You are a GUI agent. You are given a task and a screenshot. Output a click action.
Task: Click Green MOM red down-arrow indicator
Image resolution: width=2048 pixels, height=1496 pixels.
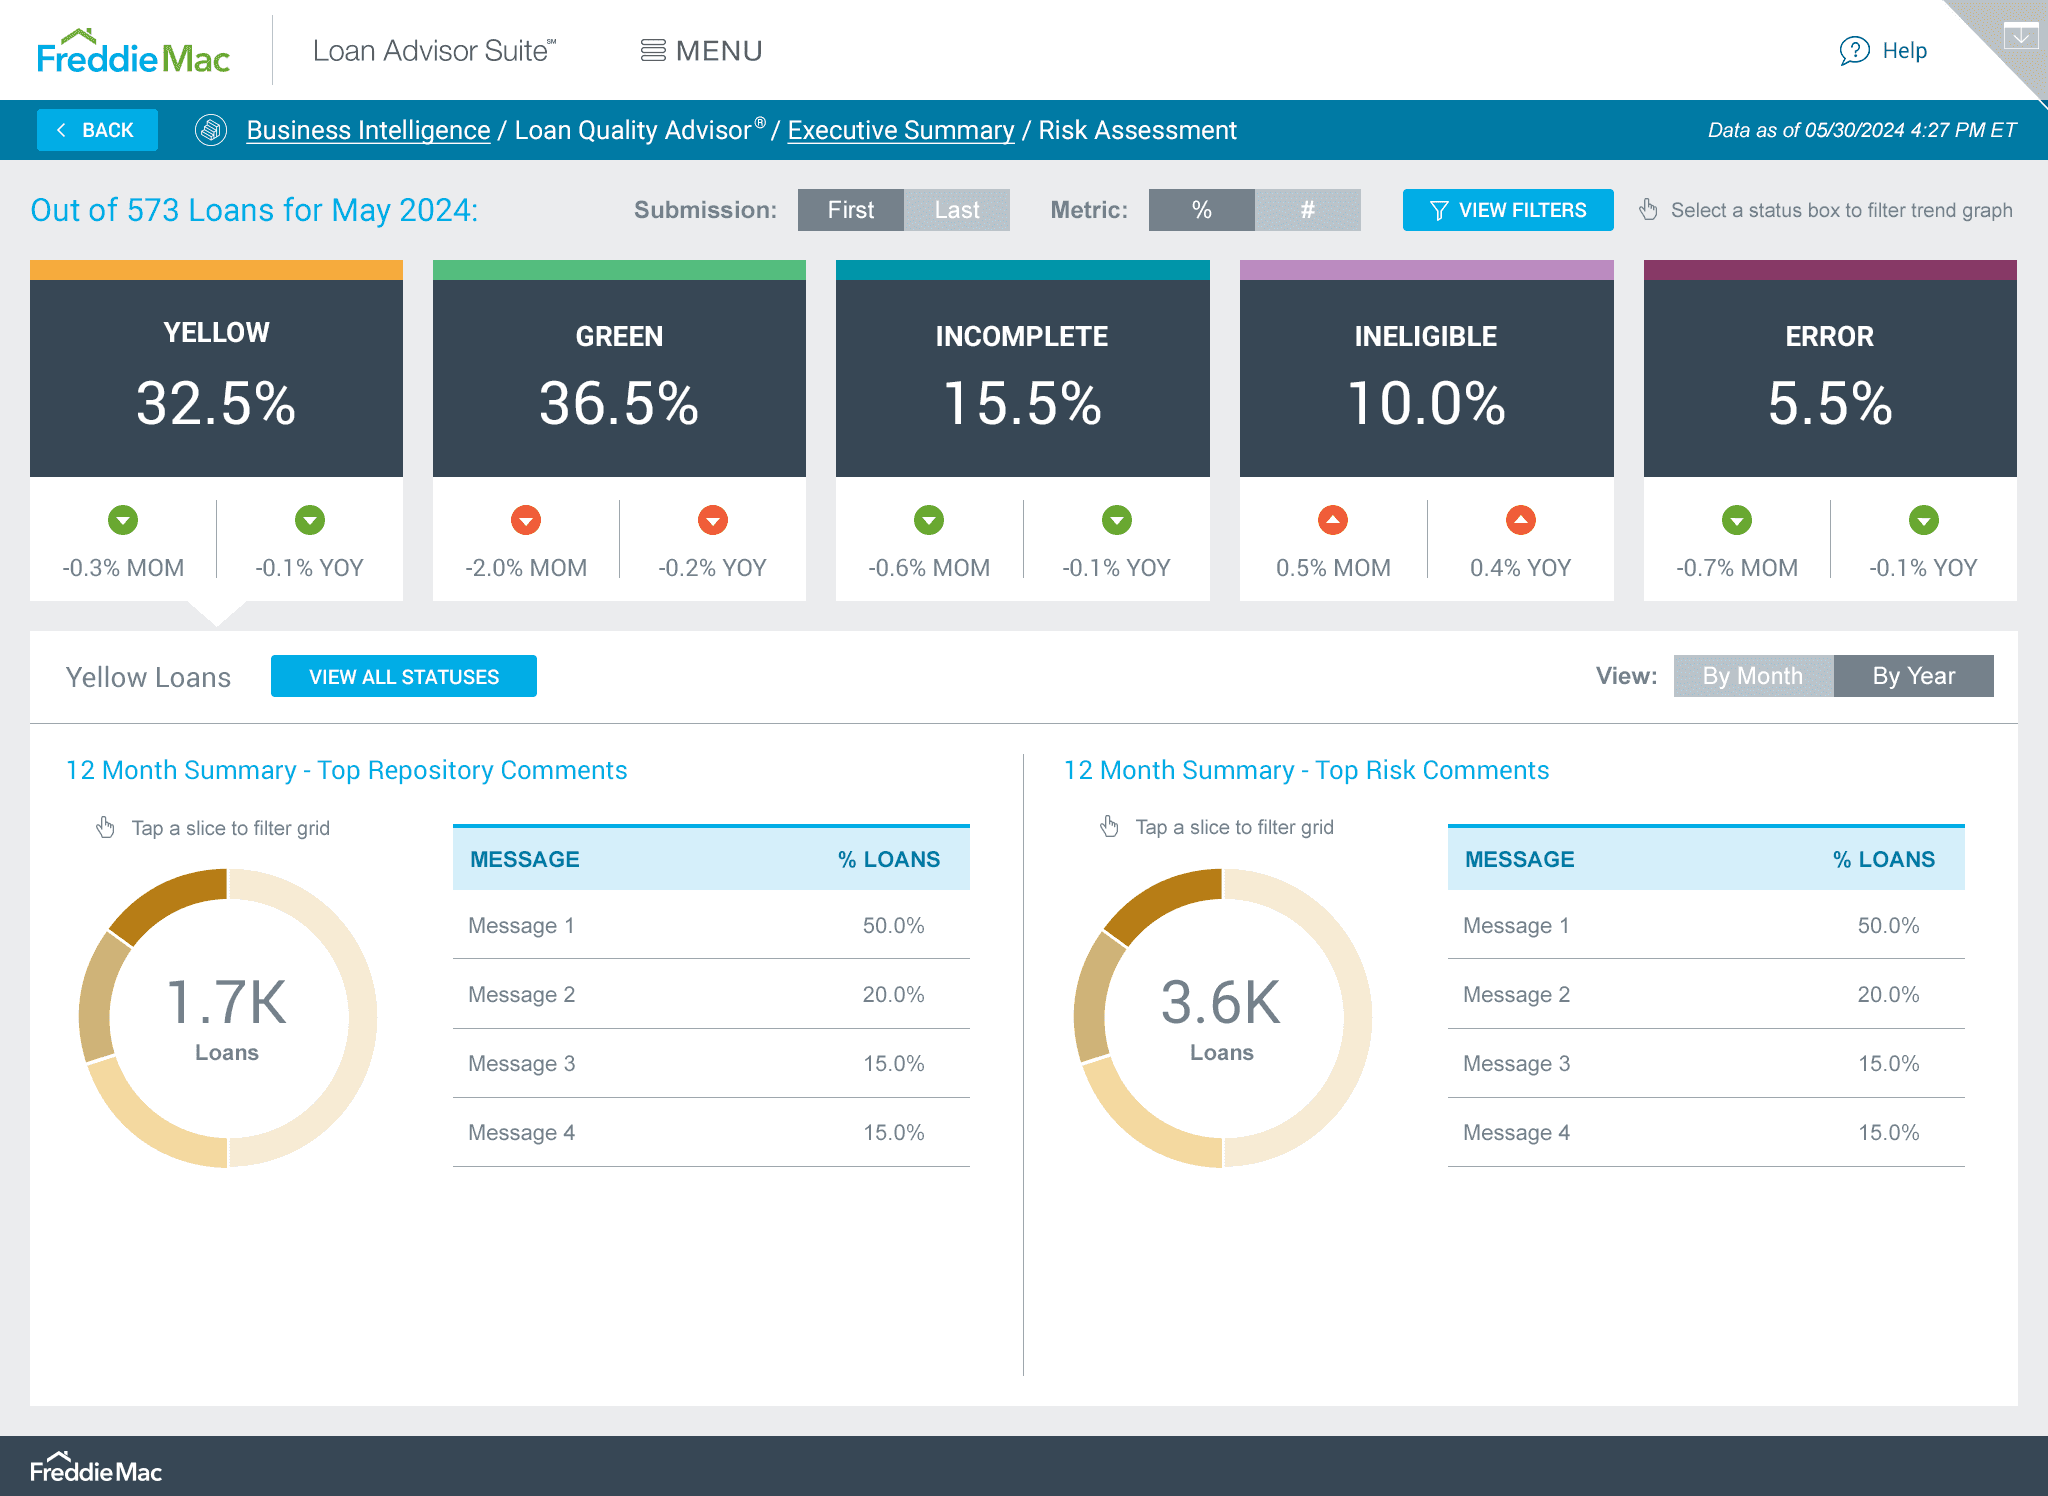click(x=526, y=520)
